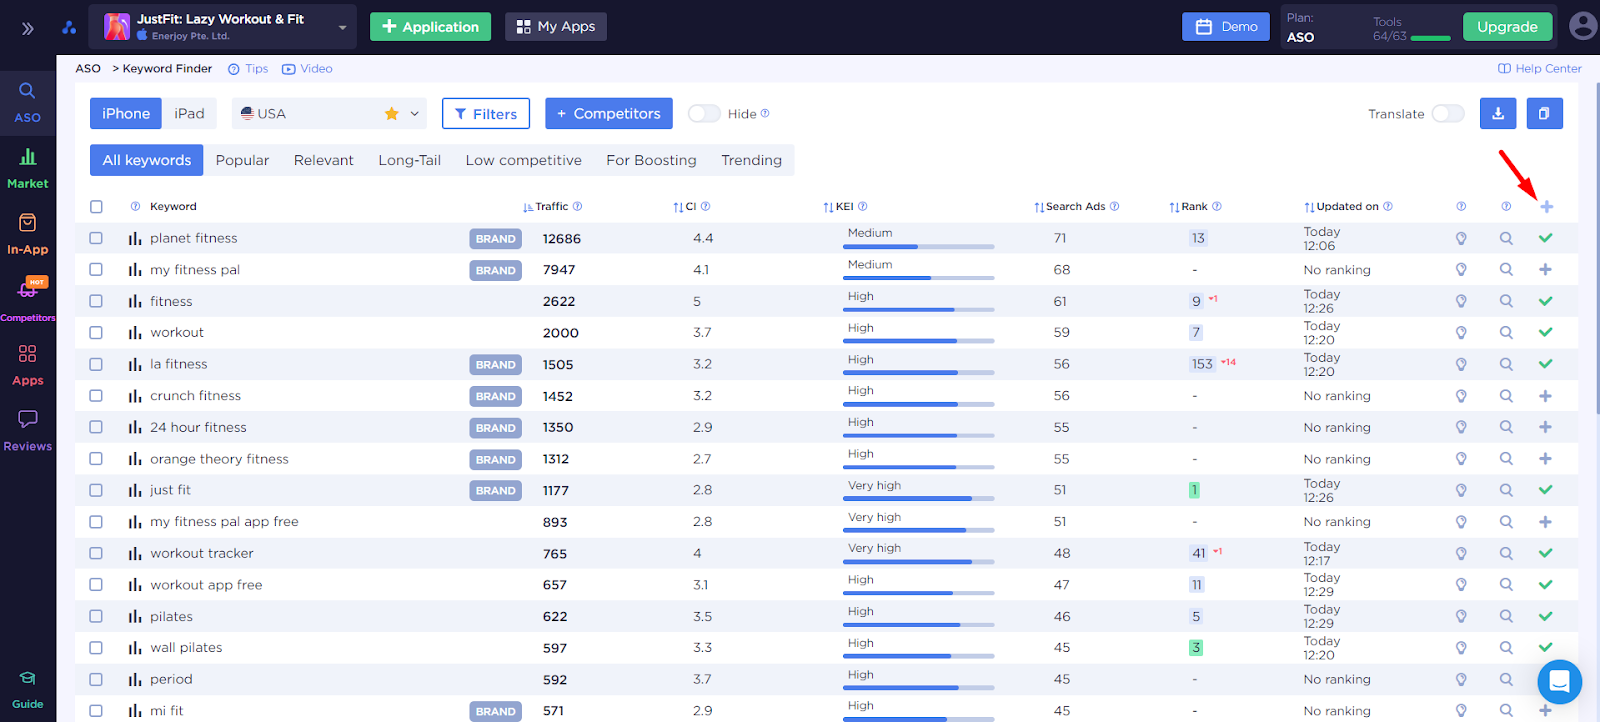Click the user profile avatar icon
This screenshot has width=1600, height=722.
coord(1582,26)
